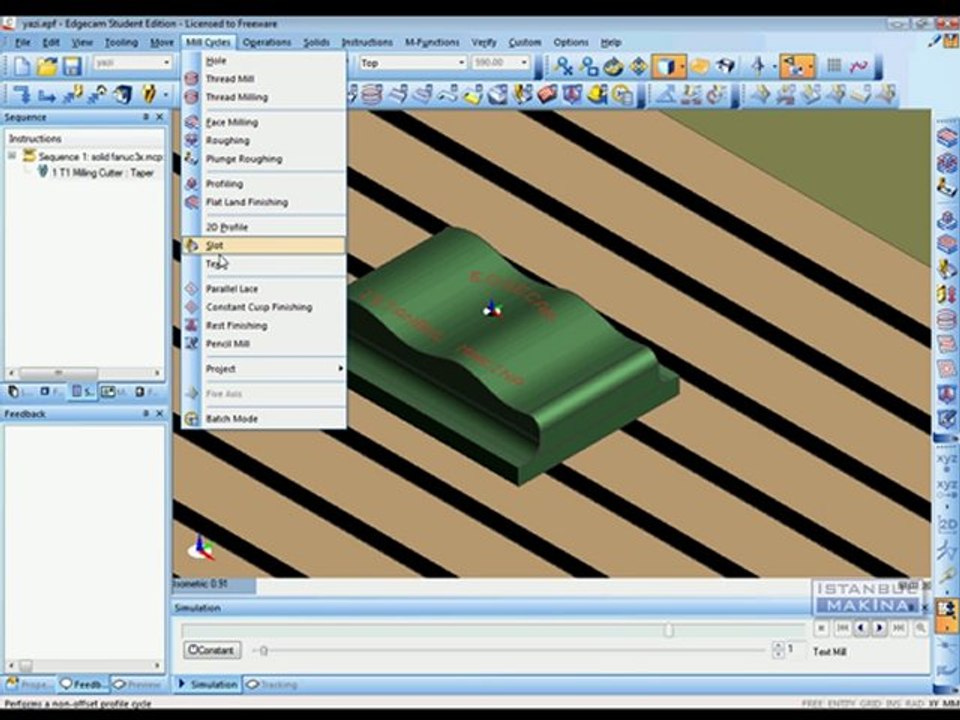This screenshot has width=960, height=720.
Task: Click the simulation progress bar handle
Action: pos(669,630)
